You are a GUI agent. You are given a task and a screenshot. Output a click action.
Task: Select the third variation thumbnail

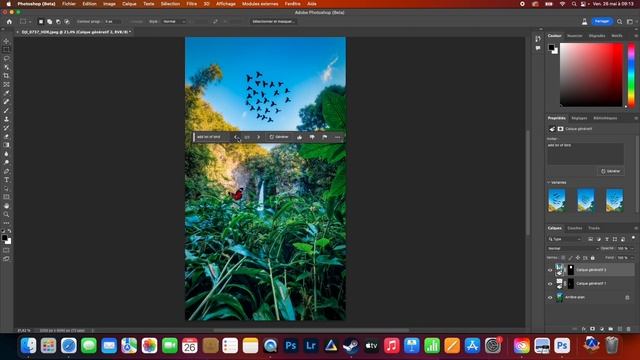pyautogui.click(x=614, y=200)
